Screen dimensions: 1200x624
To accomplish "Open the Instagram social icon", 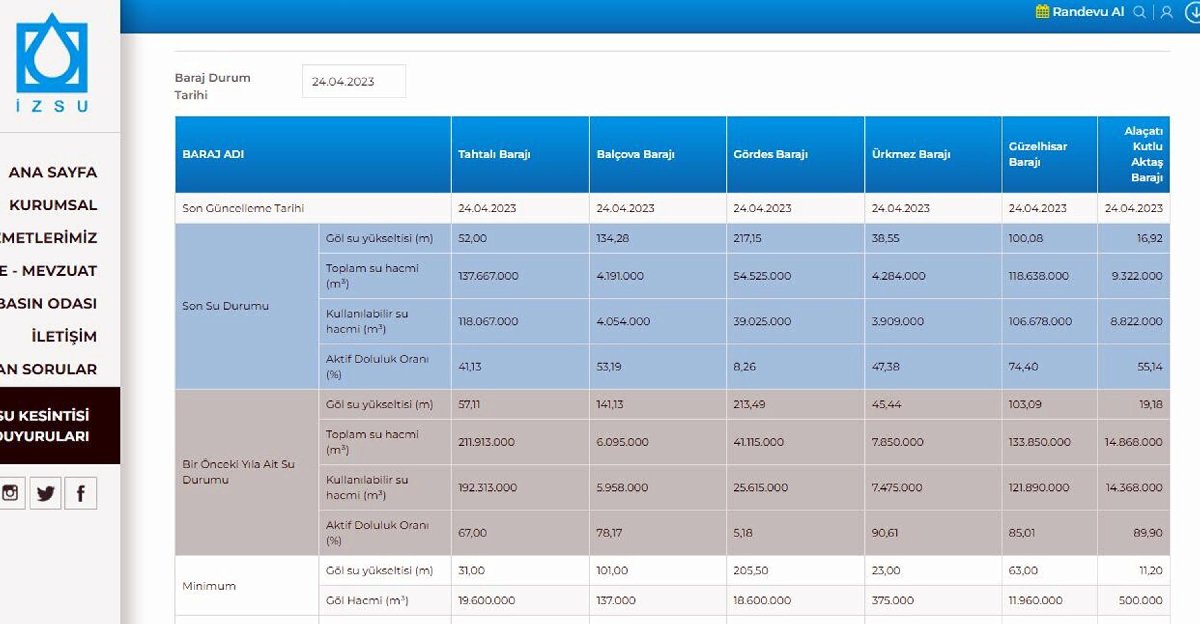I will click(11, 493).
